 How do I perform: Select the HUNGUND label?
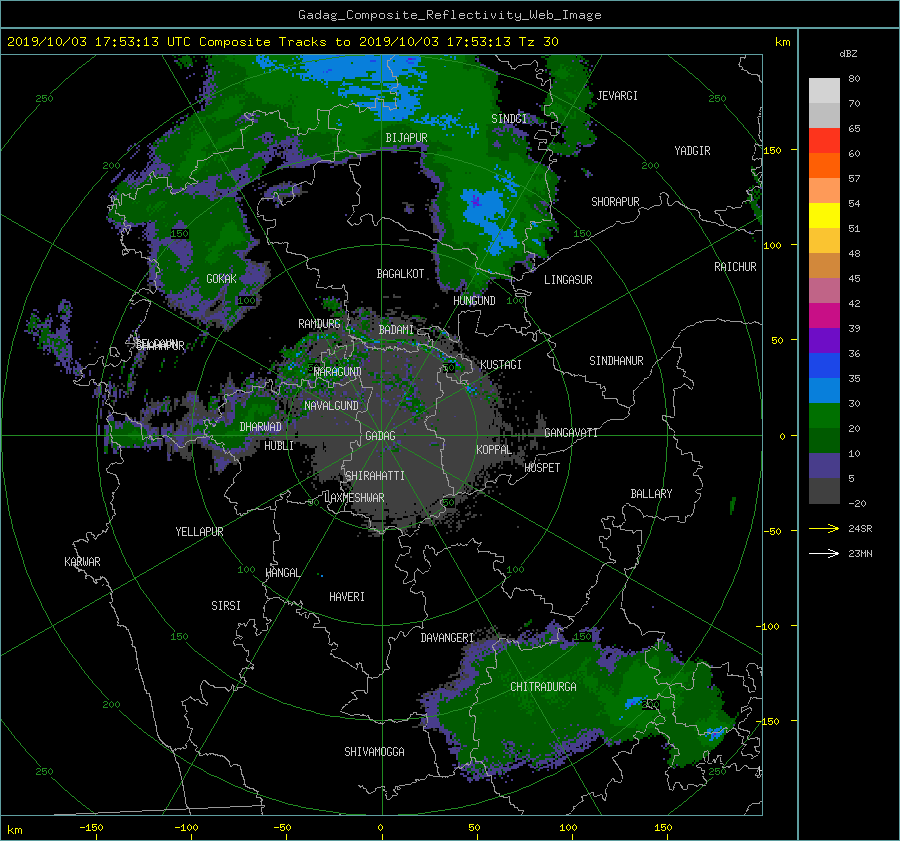[x=474, y=301]
